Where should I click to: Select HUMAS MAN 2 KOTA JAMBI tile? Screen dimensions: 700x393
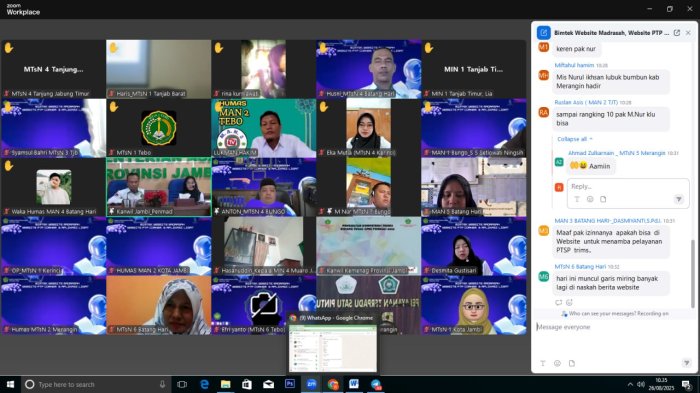coord(158,246)
